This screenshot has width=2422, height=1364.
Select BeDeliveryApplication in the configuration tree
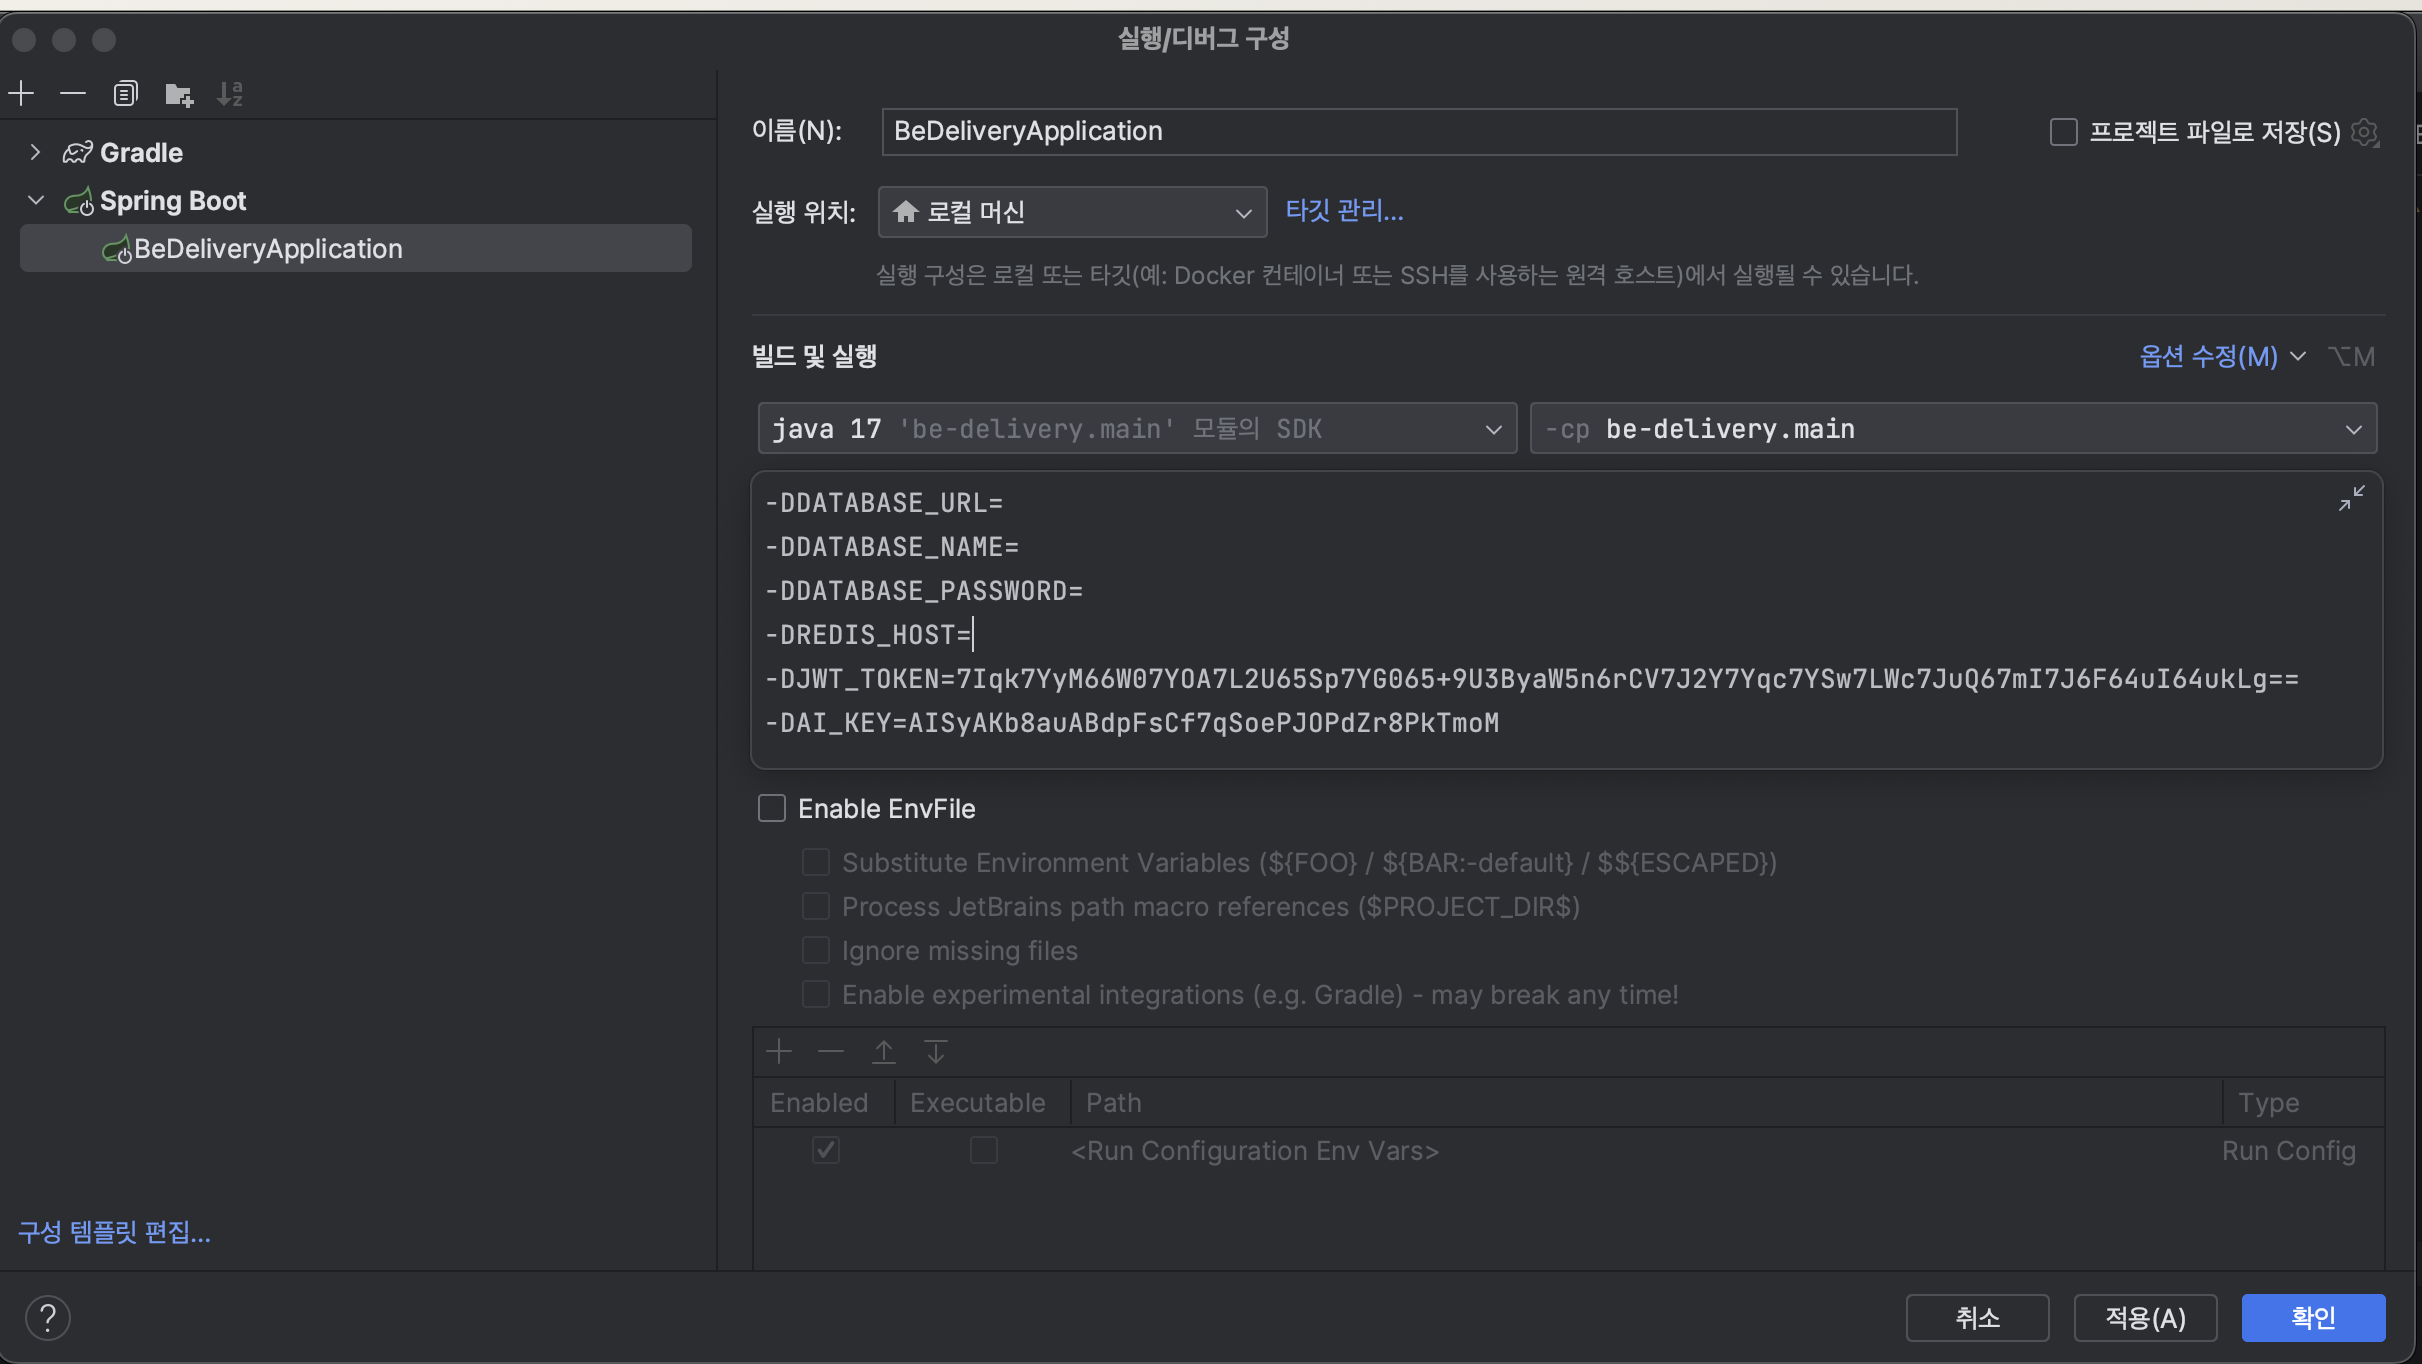pyautogui.click(x=268, y=249)
